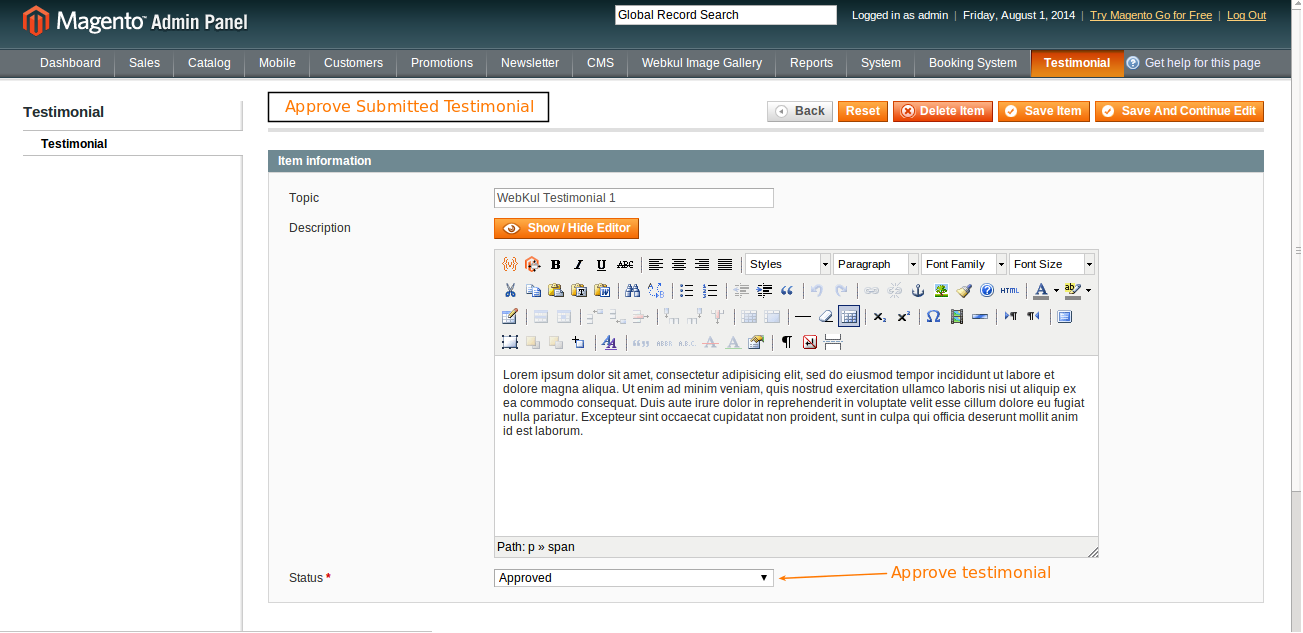This screenshot has height=633, width=1303.
Task: Open the Find/Replace A-B icon
Action: pos(656,290)
